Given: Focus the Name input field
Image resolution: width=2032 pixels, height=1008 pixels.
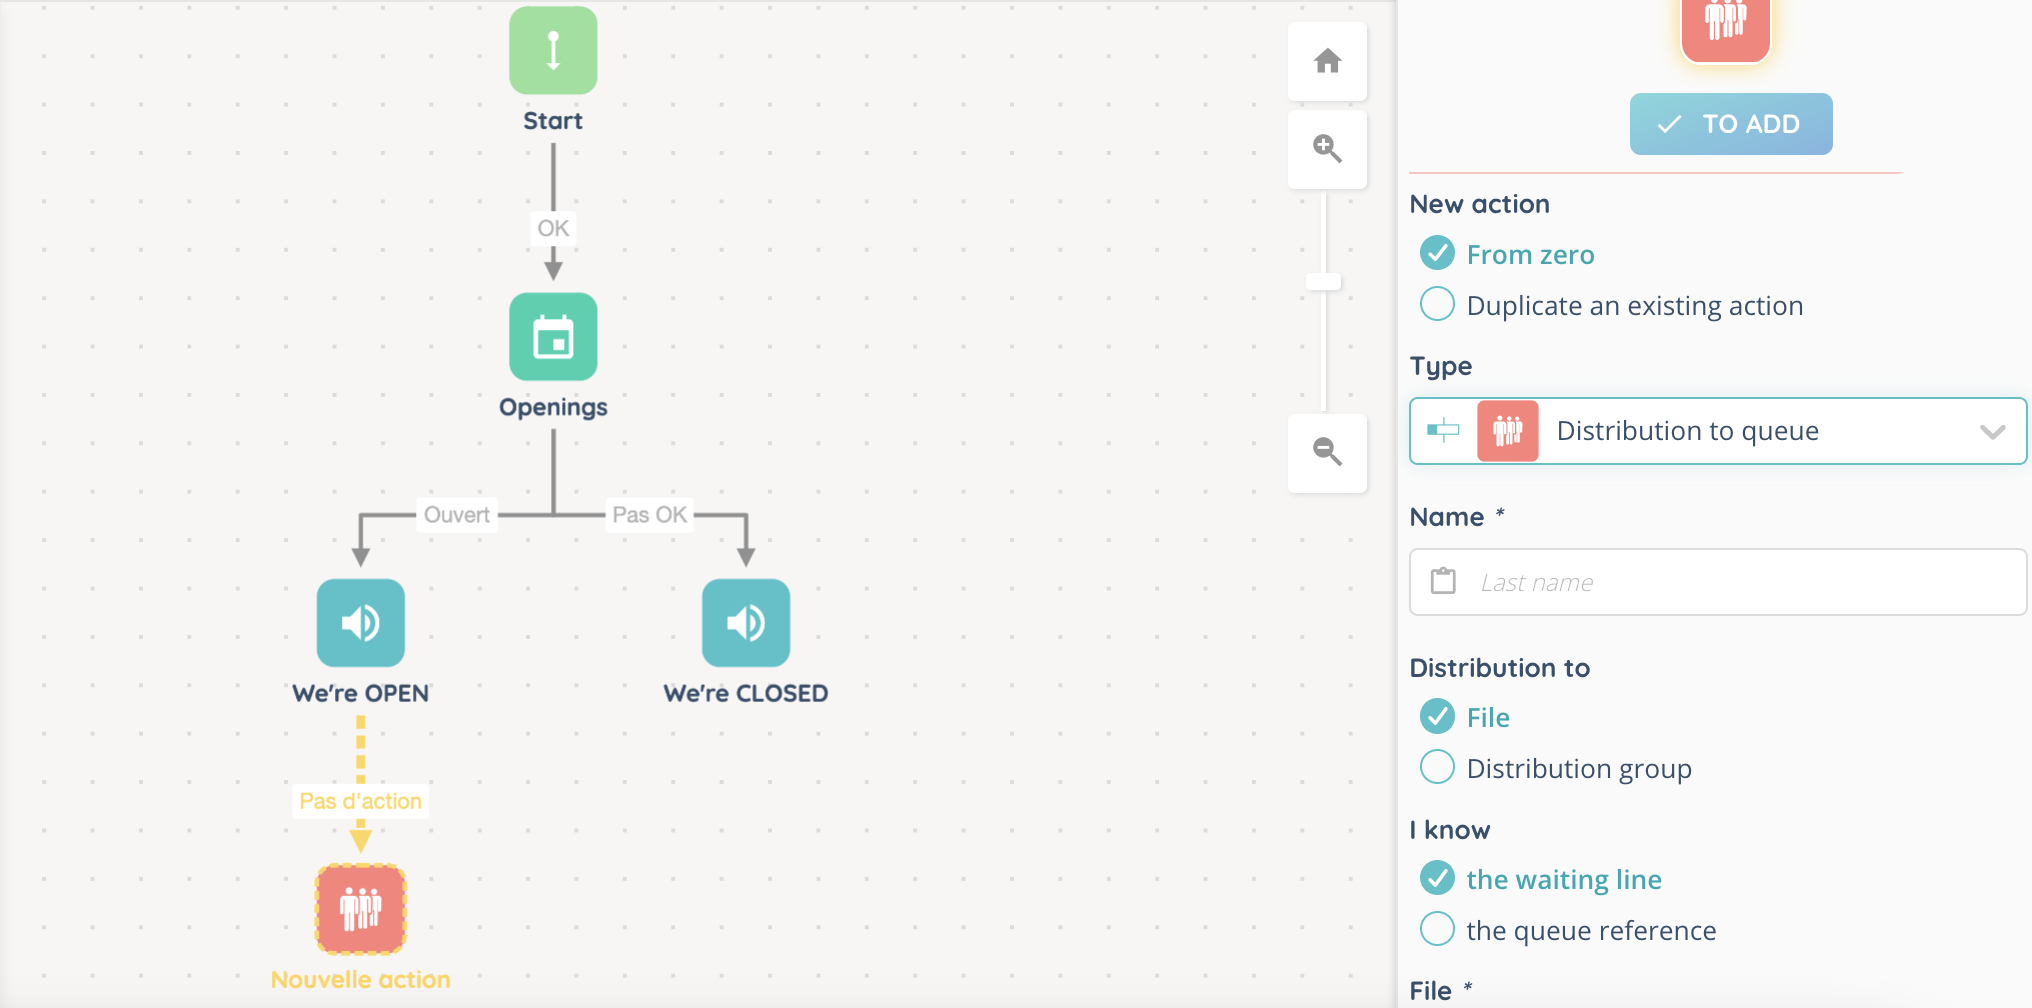Looking at the screenshot, I should (1740, 582).
